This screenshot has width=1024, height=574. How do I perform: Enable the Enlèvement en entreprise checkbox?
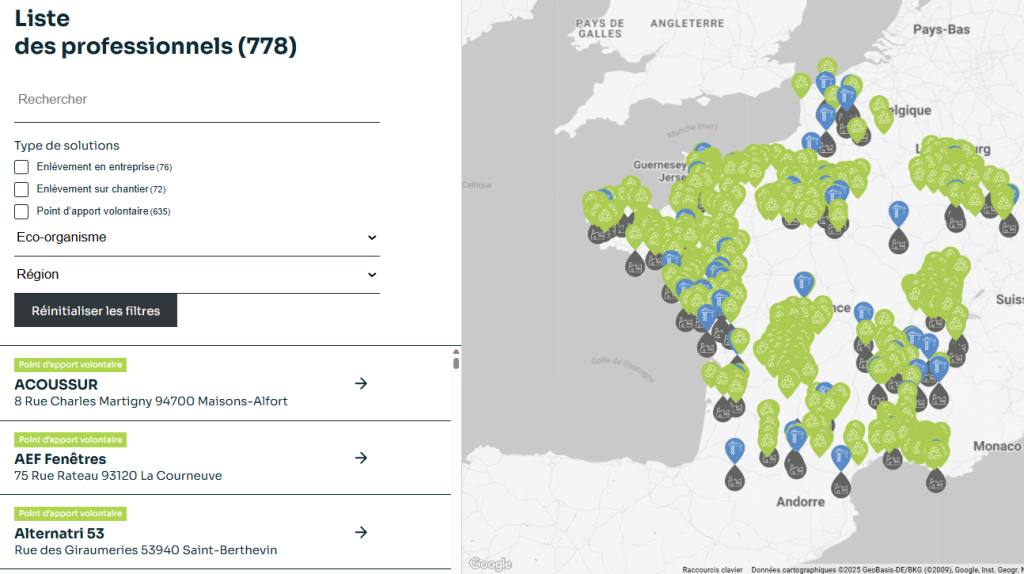click(x=21, y=167)
